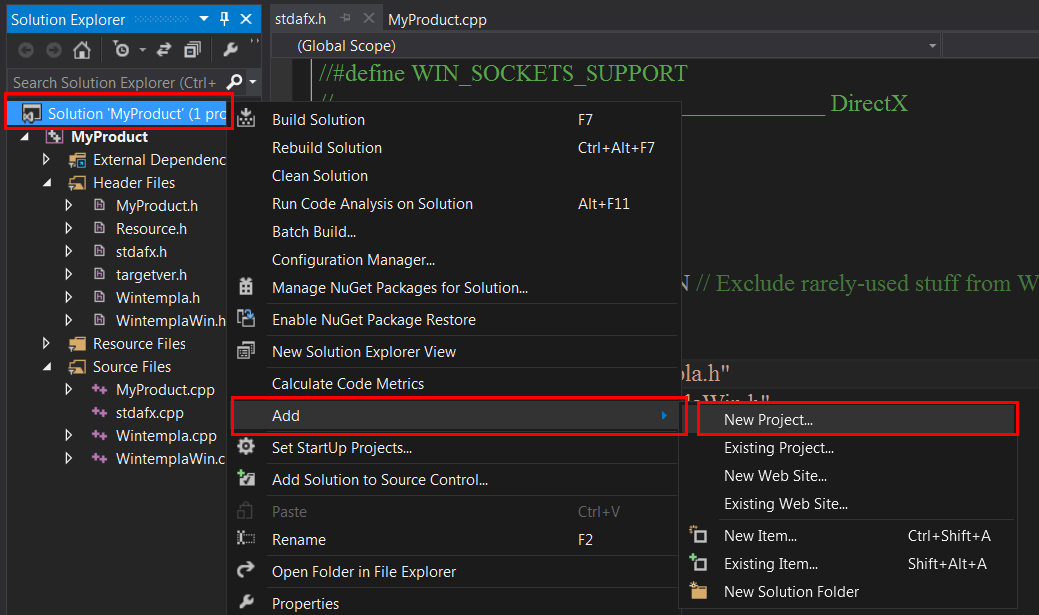Click the Forward arrow in Solution Explorer toolbar
This screenshot has width=1039, height=615.
[54, 50]
